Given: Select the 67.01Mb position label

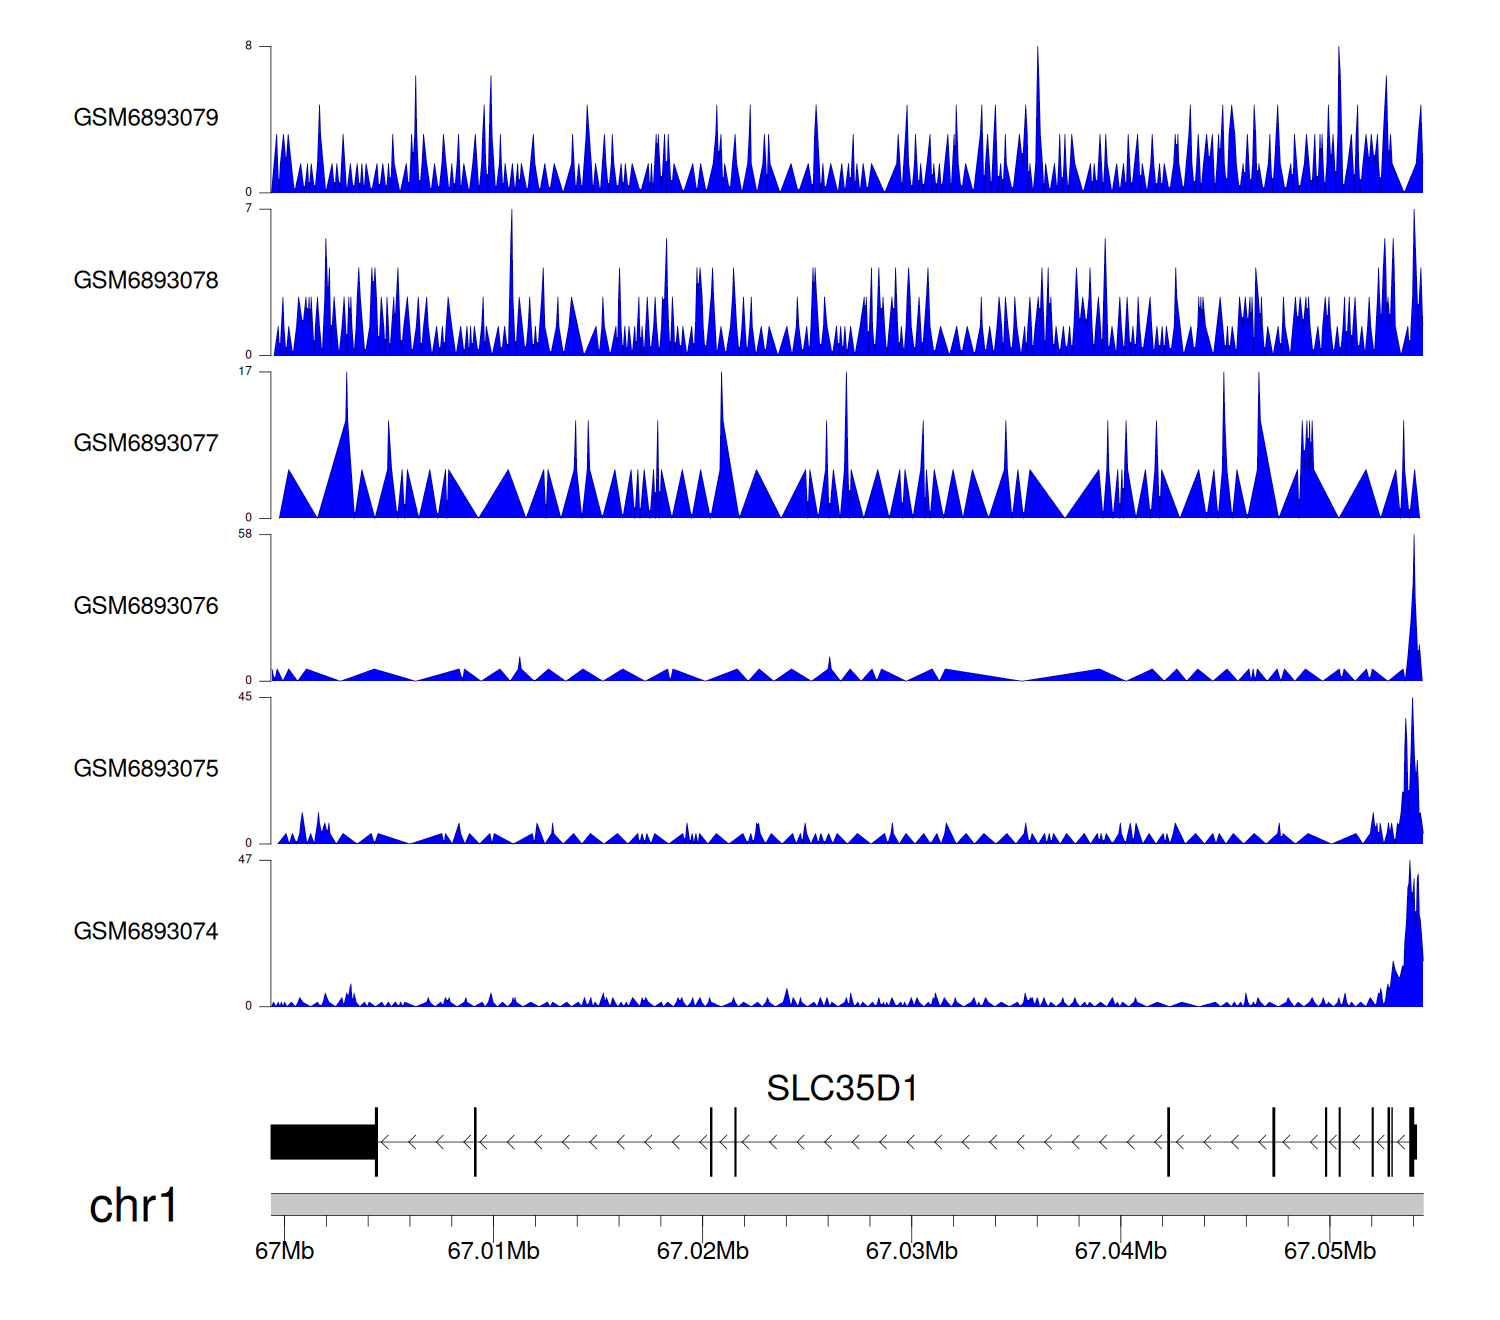Looking at the screenshot, I should (493, 1251).
